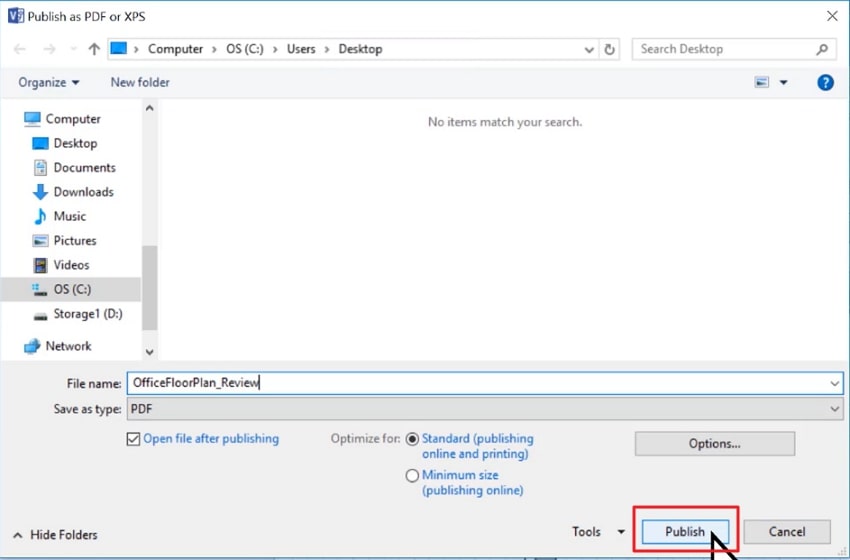Image resolution: width=850 pixels, height=560 pixels.
Task: Click the Computer icon in the address bar
Action: (119, 49)
